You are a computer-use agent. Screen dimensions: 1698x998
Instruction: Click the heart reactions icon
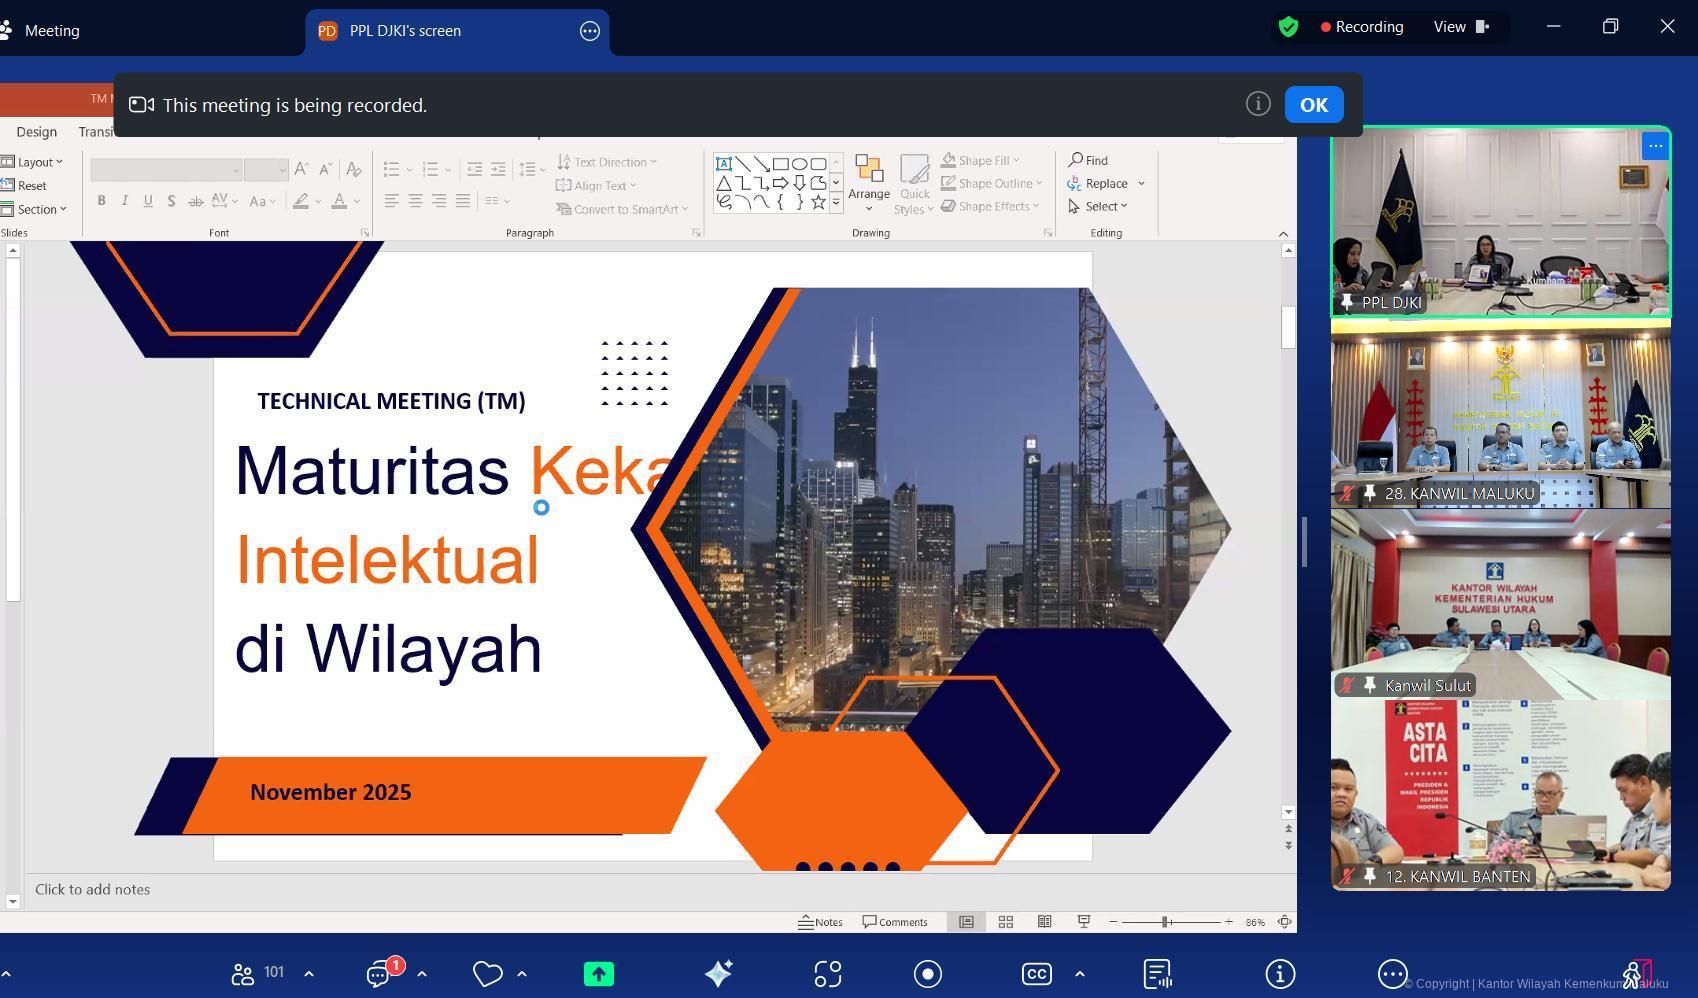(487, 974)
